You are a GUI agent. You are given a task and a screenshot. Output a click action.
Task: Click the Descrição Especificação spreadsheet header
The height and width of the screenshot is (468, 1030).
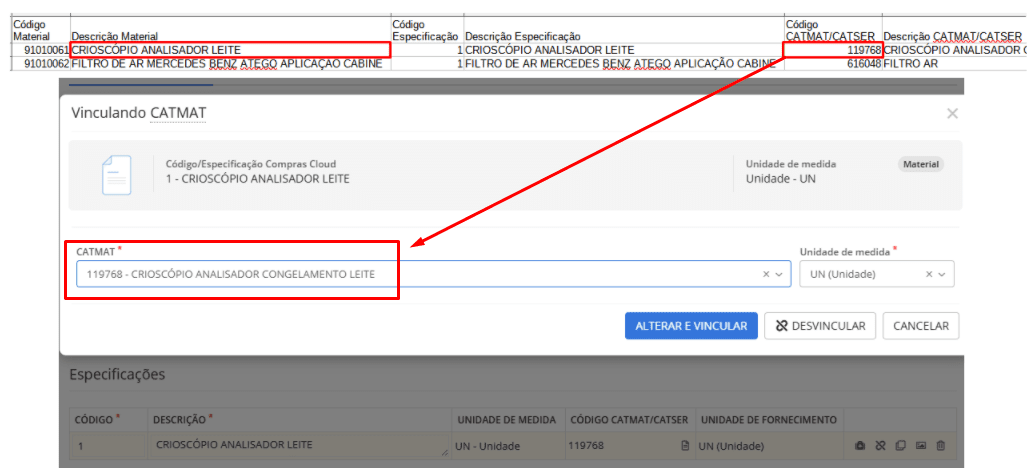coord(523,36)
